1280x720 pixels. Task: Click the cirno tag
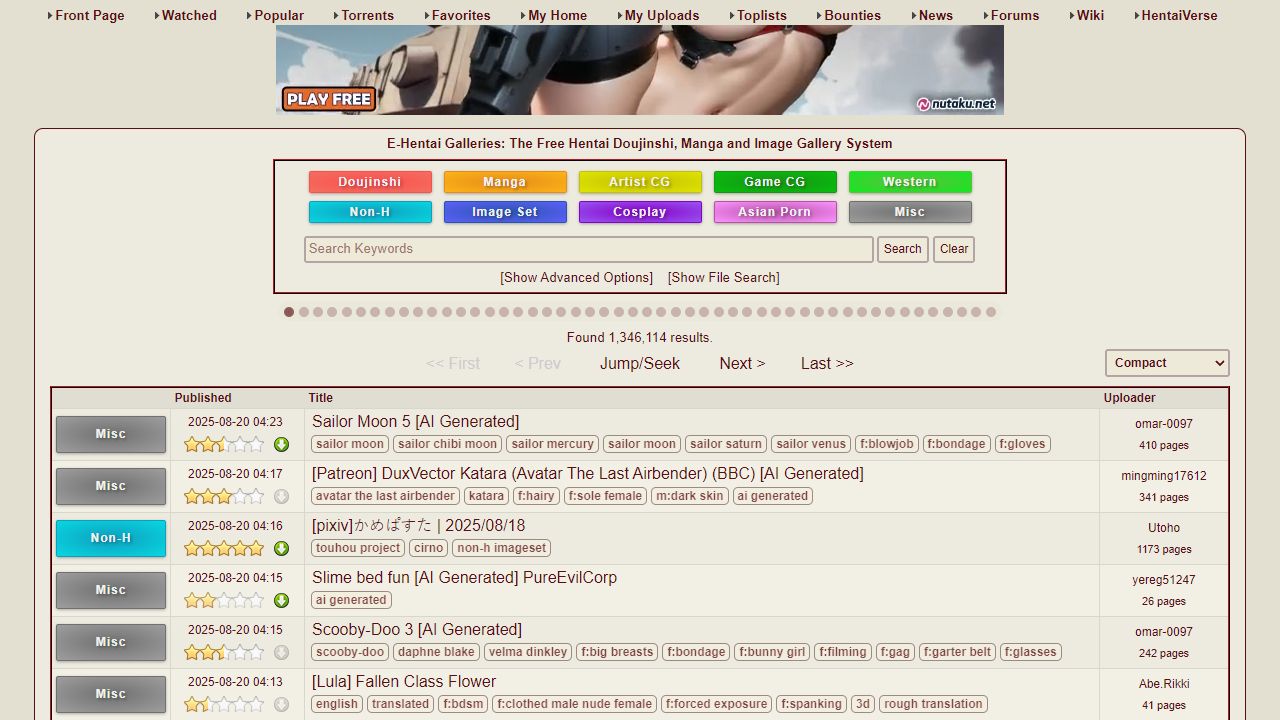(429, 548)
